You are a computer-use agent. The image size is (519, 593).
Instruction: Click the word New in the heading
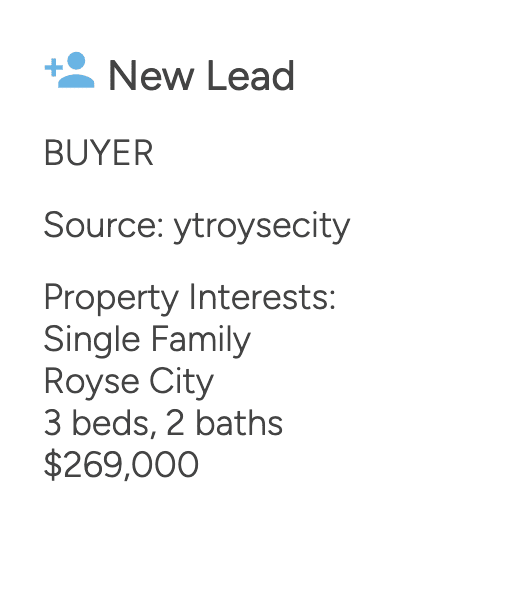click(x=152, y=76)
